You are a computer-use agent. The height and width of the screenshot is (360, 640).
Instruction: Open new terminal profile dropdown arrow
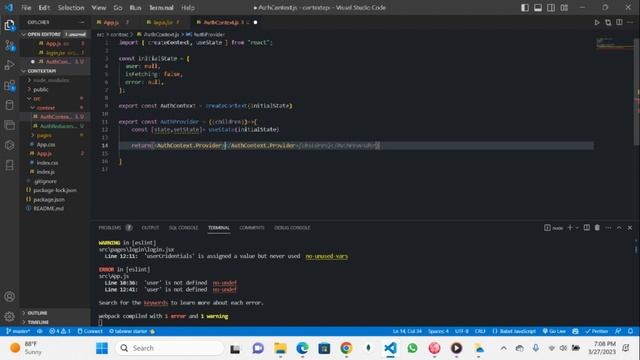[577, 228]
